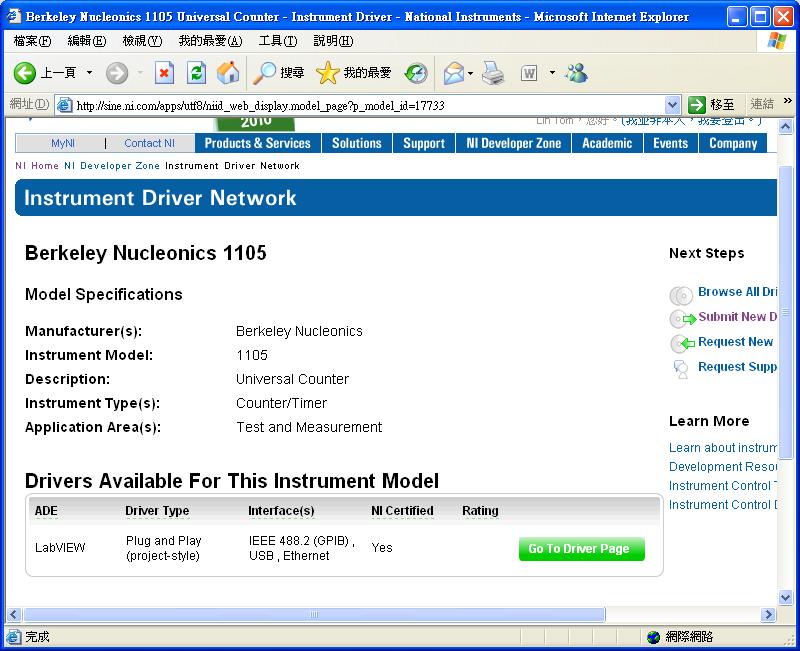Click the 移至 Go button
800x651 pixels.
pos(711,105)
